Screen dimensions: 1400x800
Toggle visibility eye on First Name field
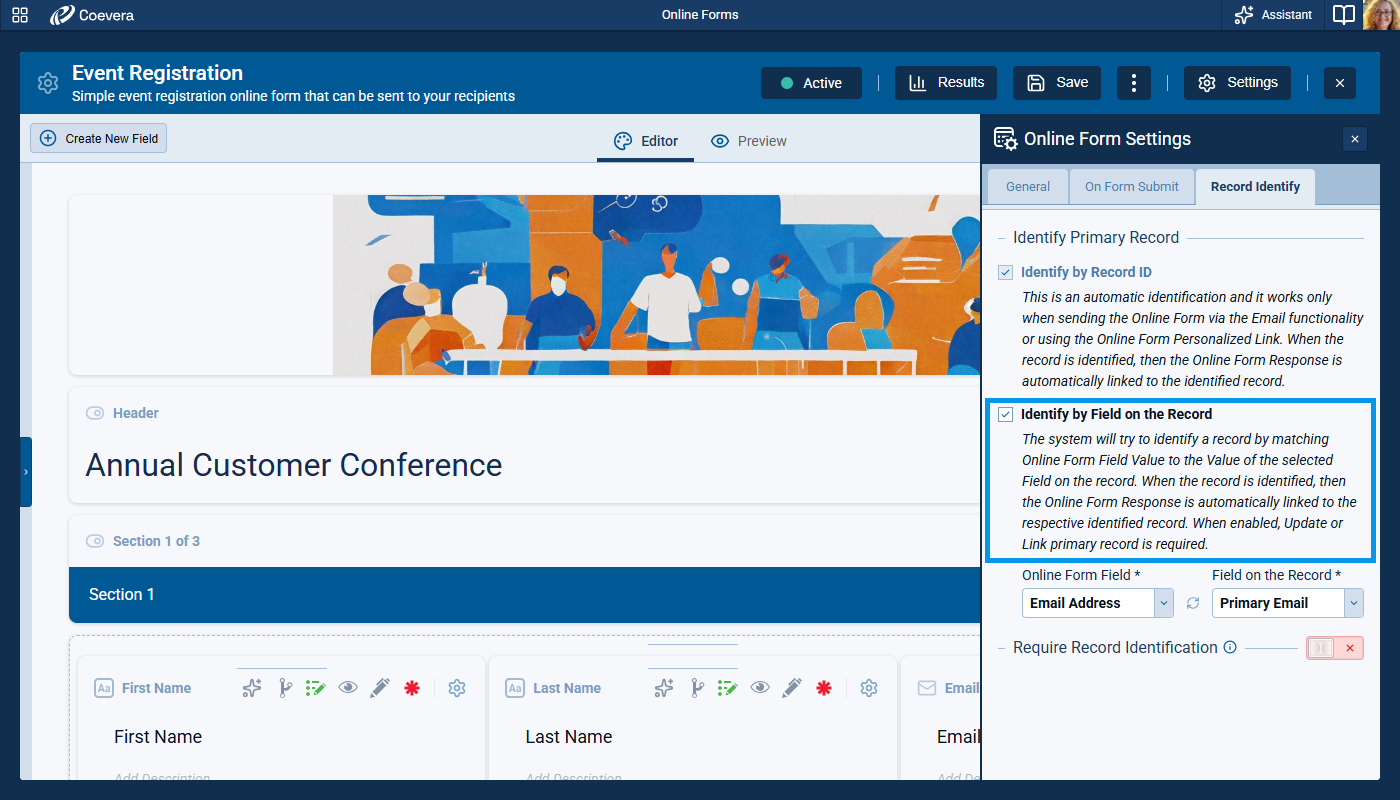347,688
